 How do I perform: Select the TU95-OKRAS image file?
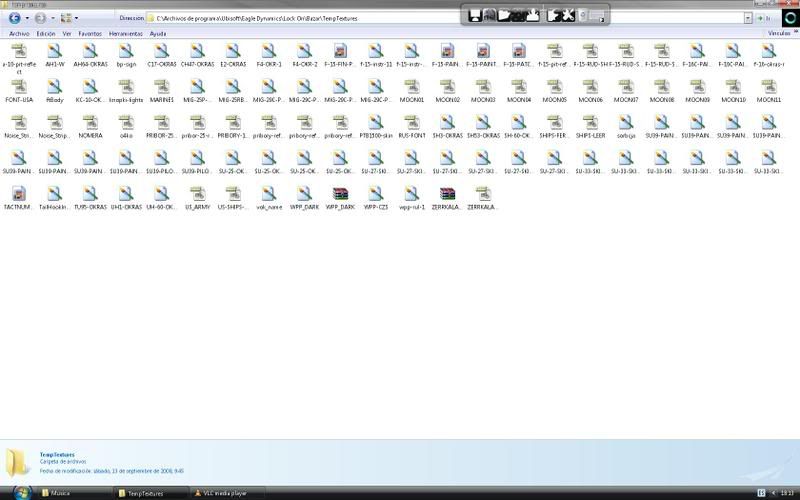pyautogui.click(x=90, y=198)
